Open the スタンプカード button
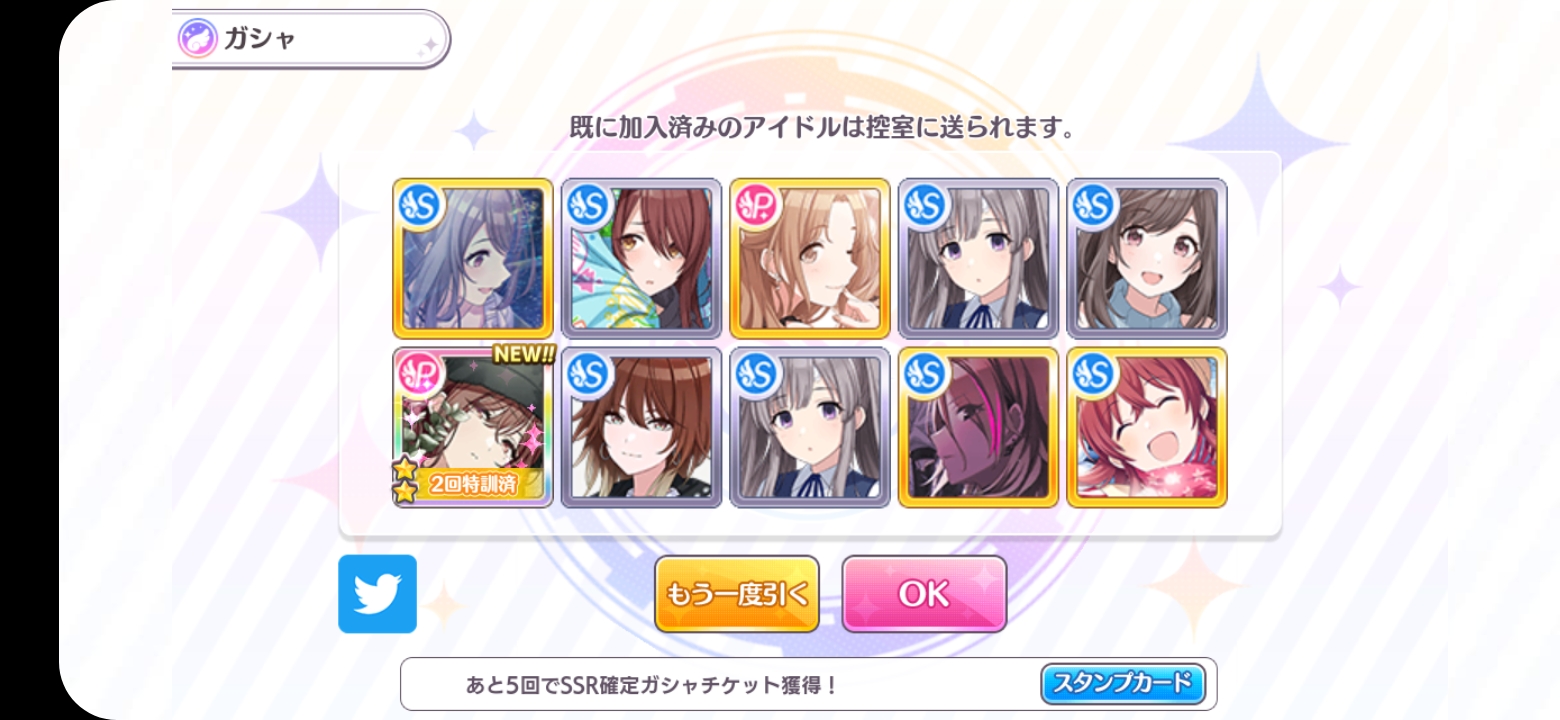The image size is (1560, 720). (1123, 684)
